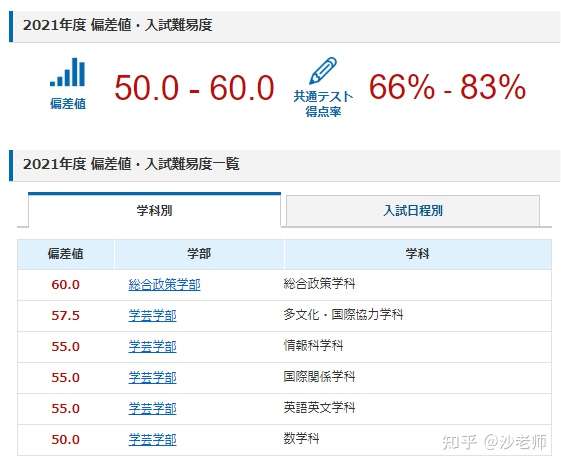The width and height of the screenshot is (561, 465).
Task: Click the 共通テスト得点率 label
Action: 323,104
